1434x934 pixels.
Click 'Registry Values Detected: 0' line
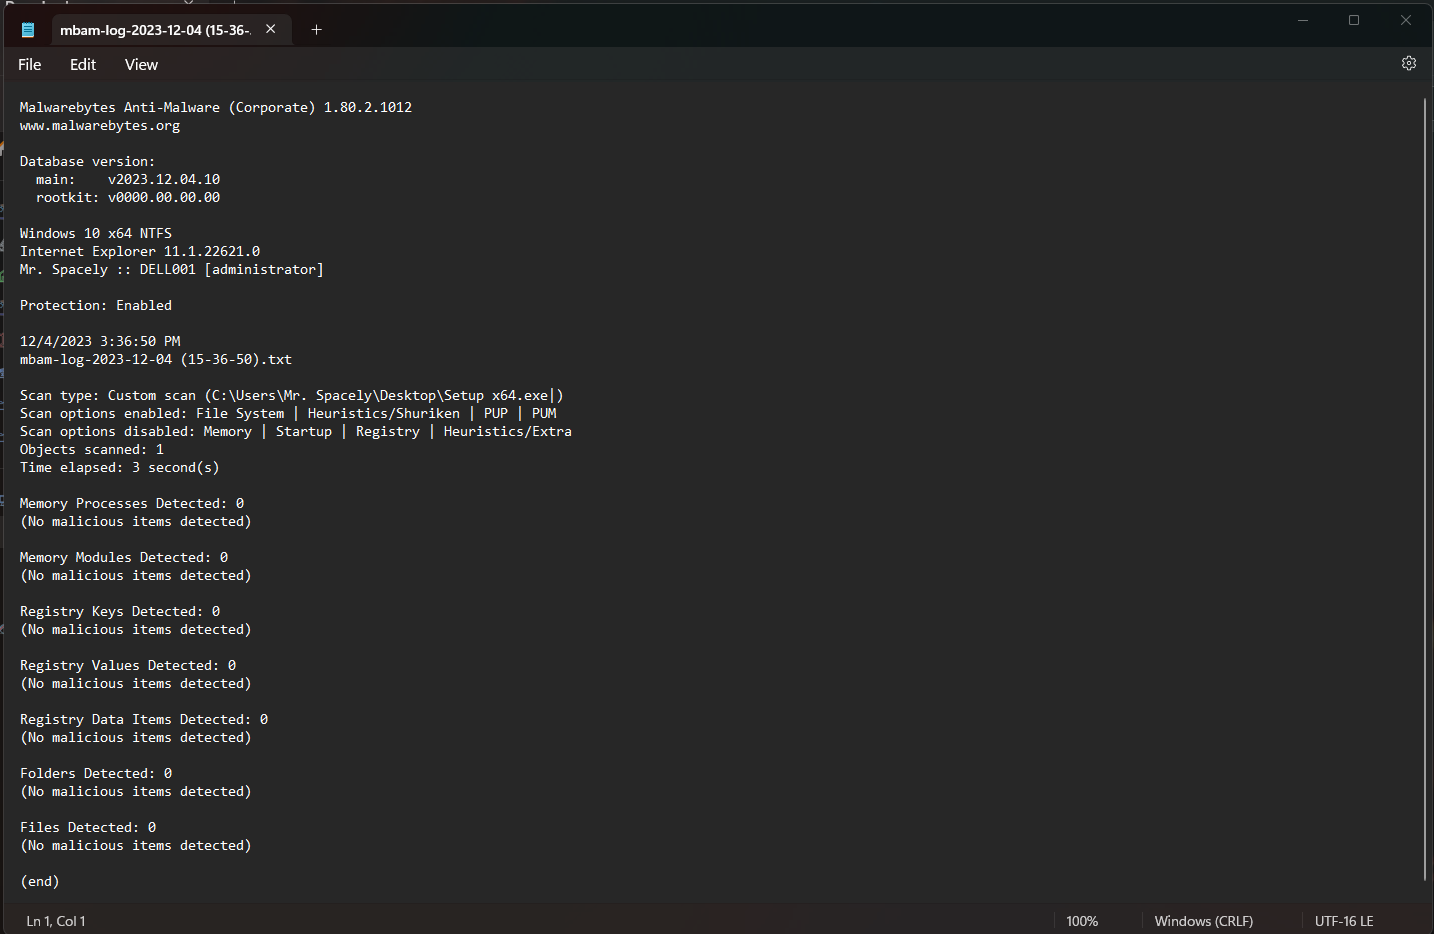(128, 665)
